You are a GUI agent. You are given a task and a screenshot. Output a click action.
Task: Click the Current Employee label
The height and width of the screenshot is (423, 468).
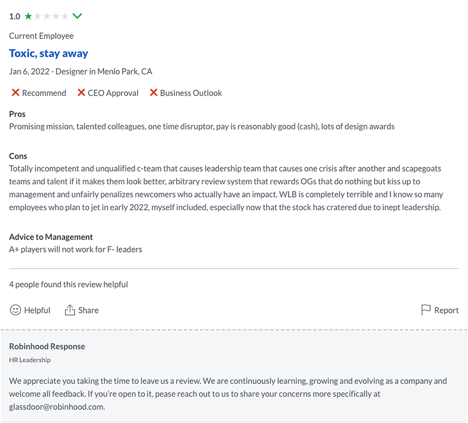(x=41, y=36)
